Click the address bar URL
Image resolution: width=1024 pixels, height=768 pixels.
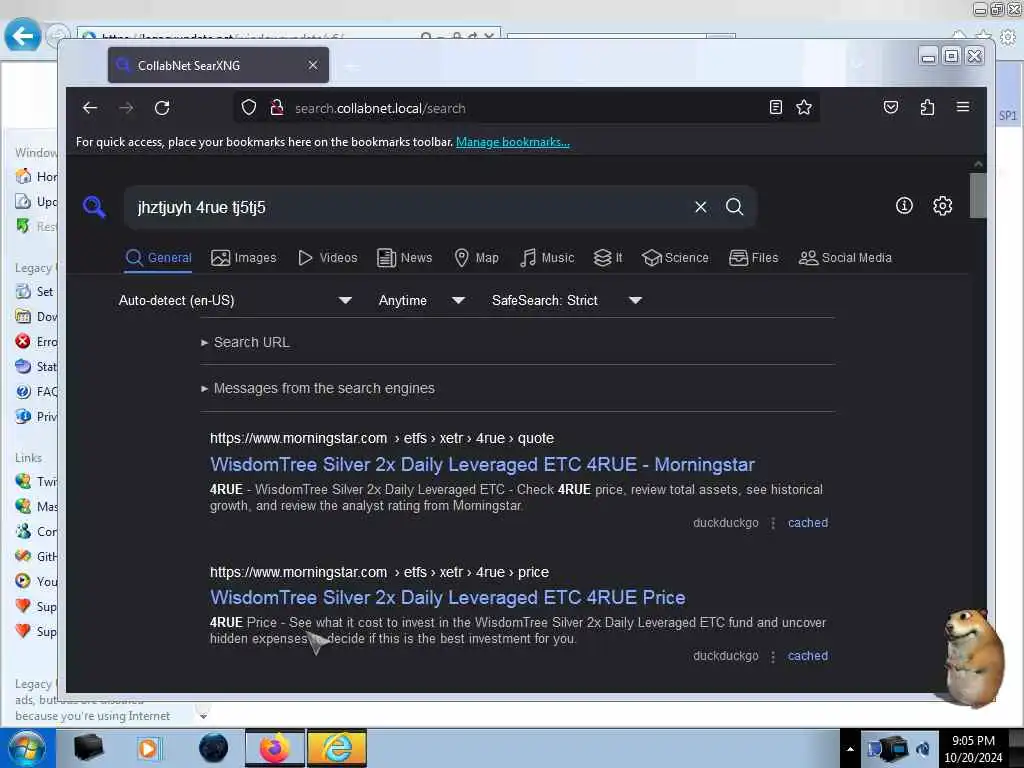click(380, 108)
